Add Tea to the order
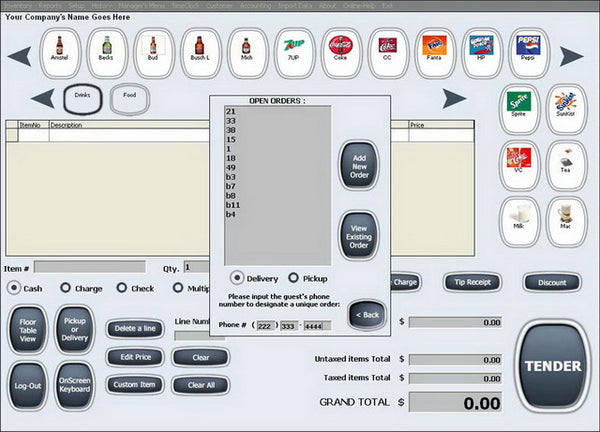600x432 pixels. pyautogui.click(x=566, y=165)
